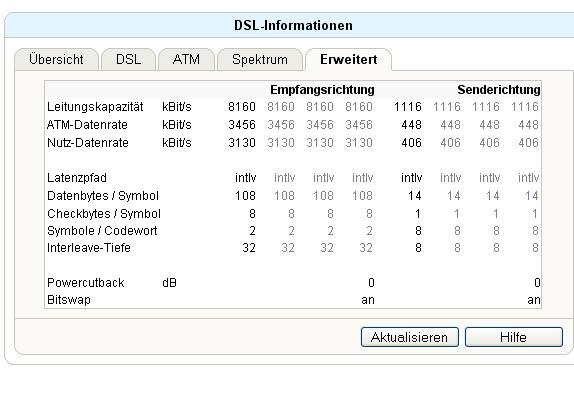Viewport: 574px width, 398px height.
Task: Click the Latenzpfad row label
Action: click(x=77, y=178)
